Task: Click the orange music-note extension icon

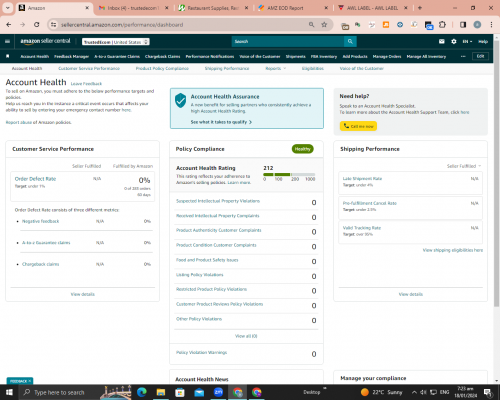Action: (386, 25)
